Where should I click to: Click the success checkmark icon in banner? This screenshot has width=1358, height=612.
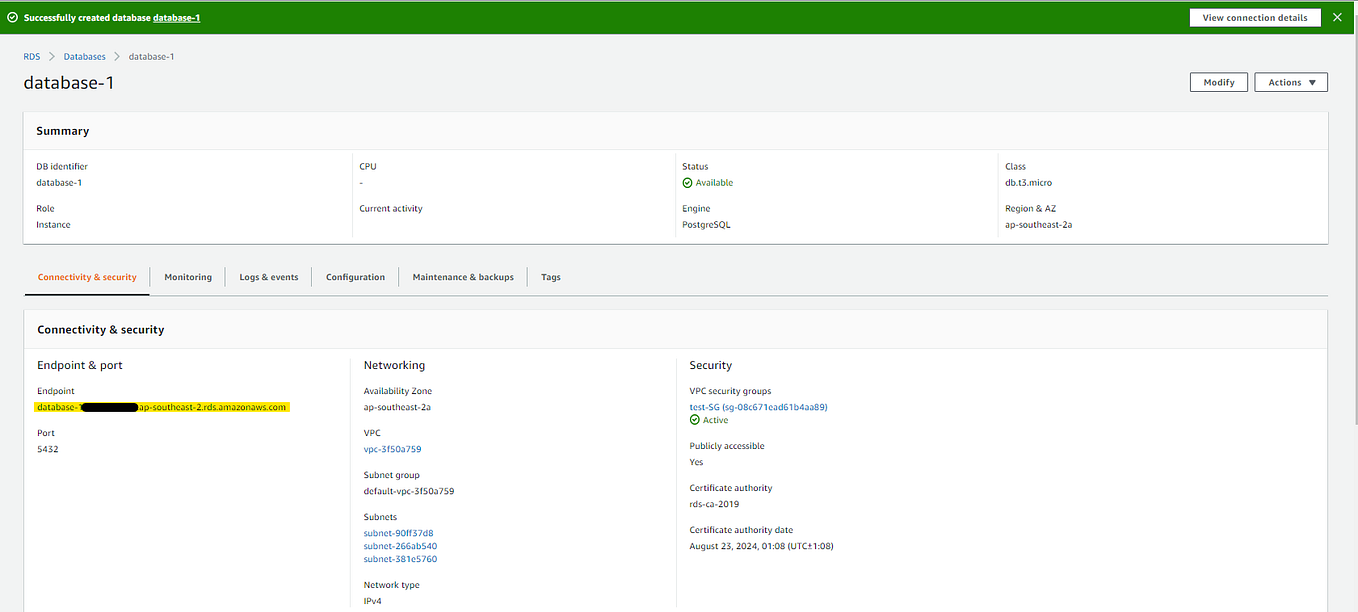point(13,18)
